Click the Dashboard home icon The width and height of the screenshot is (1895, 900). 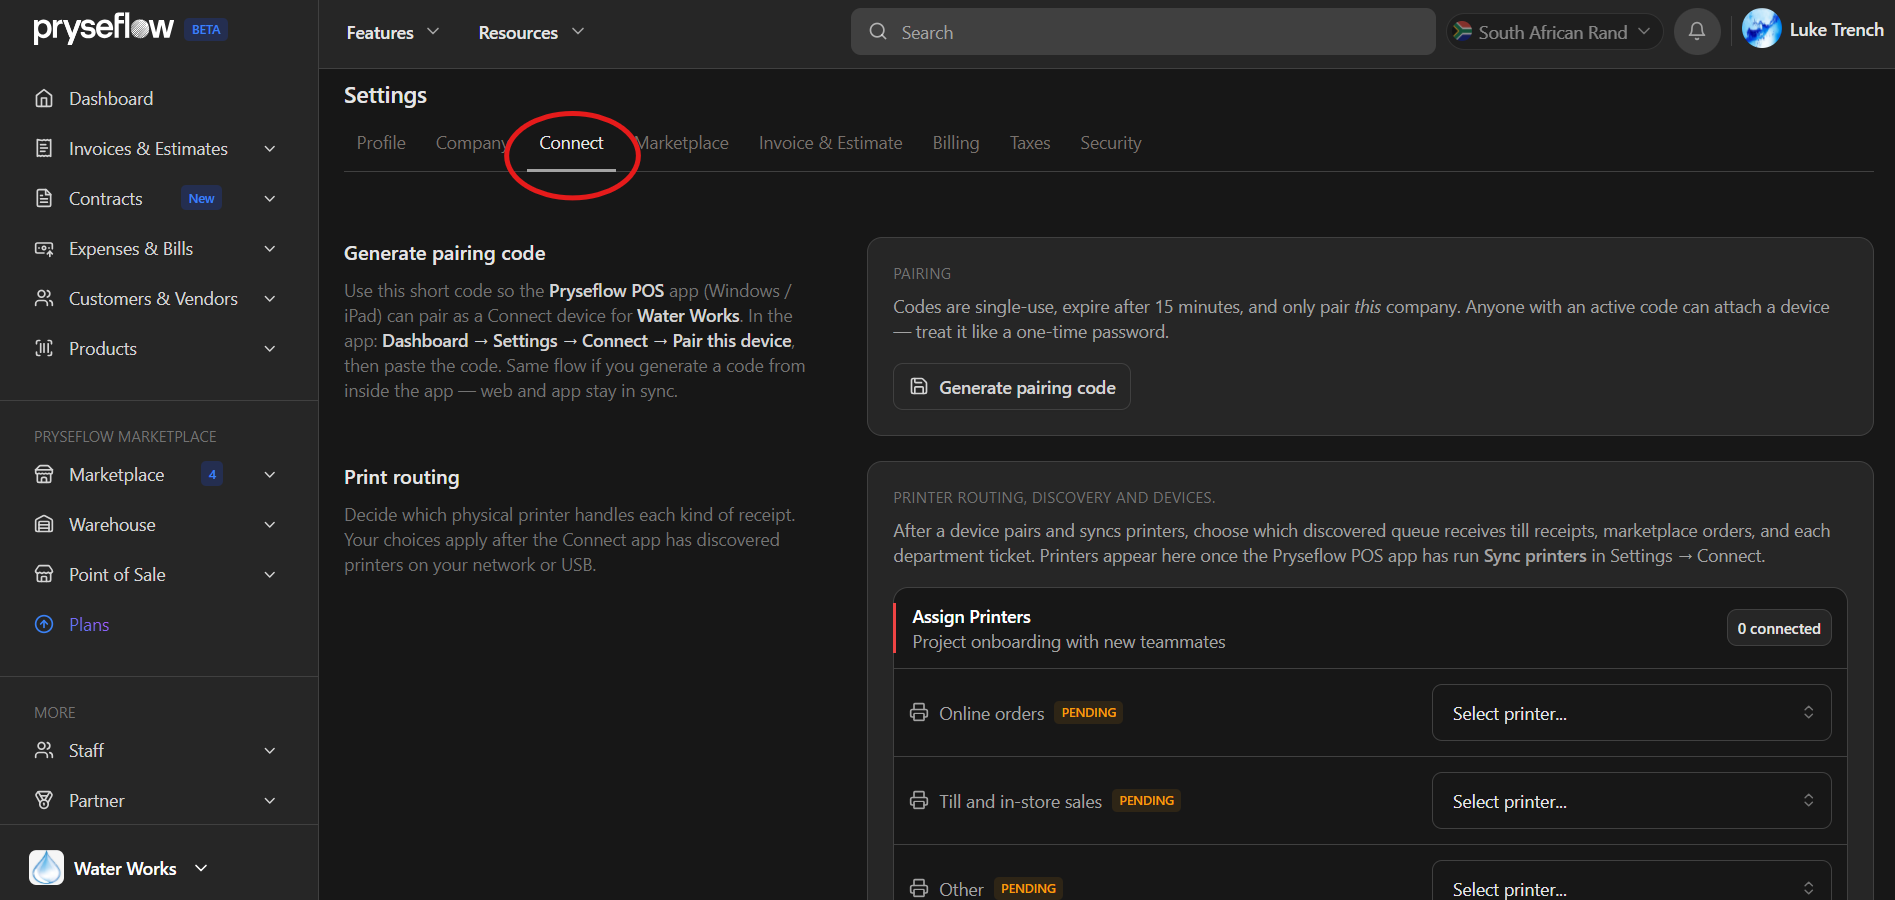click(44, 98)
